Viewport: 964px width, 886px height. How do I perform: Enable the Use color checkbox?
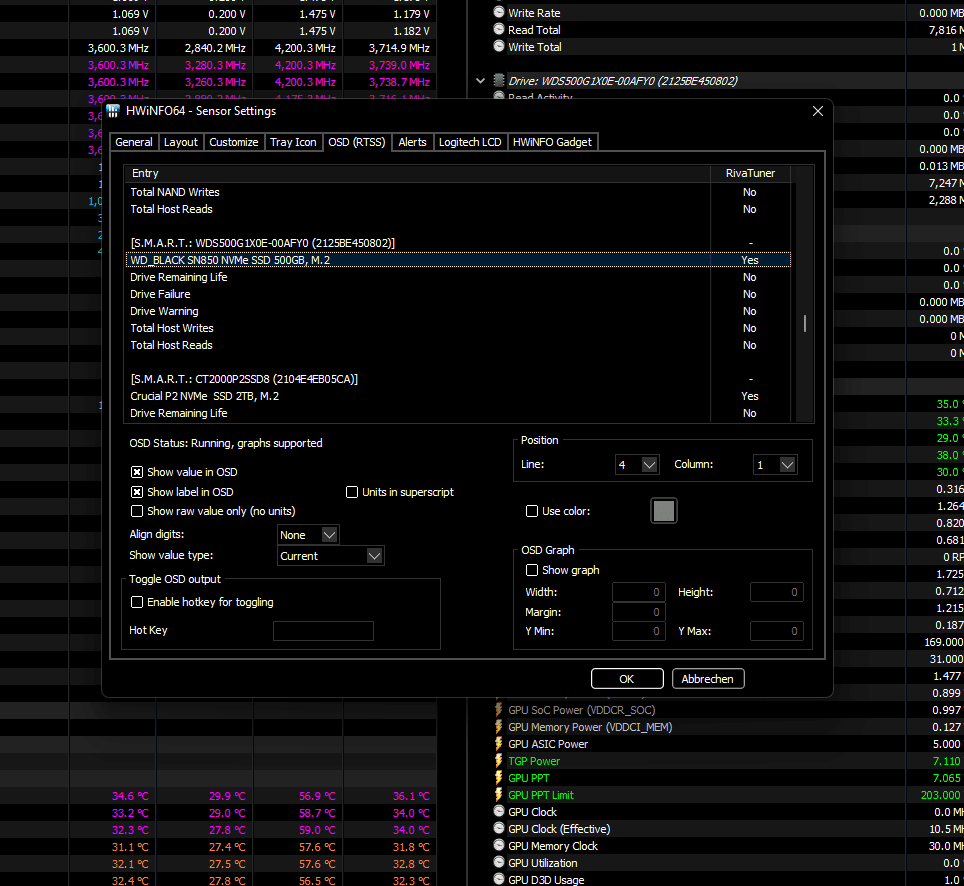532,511
